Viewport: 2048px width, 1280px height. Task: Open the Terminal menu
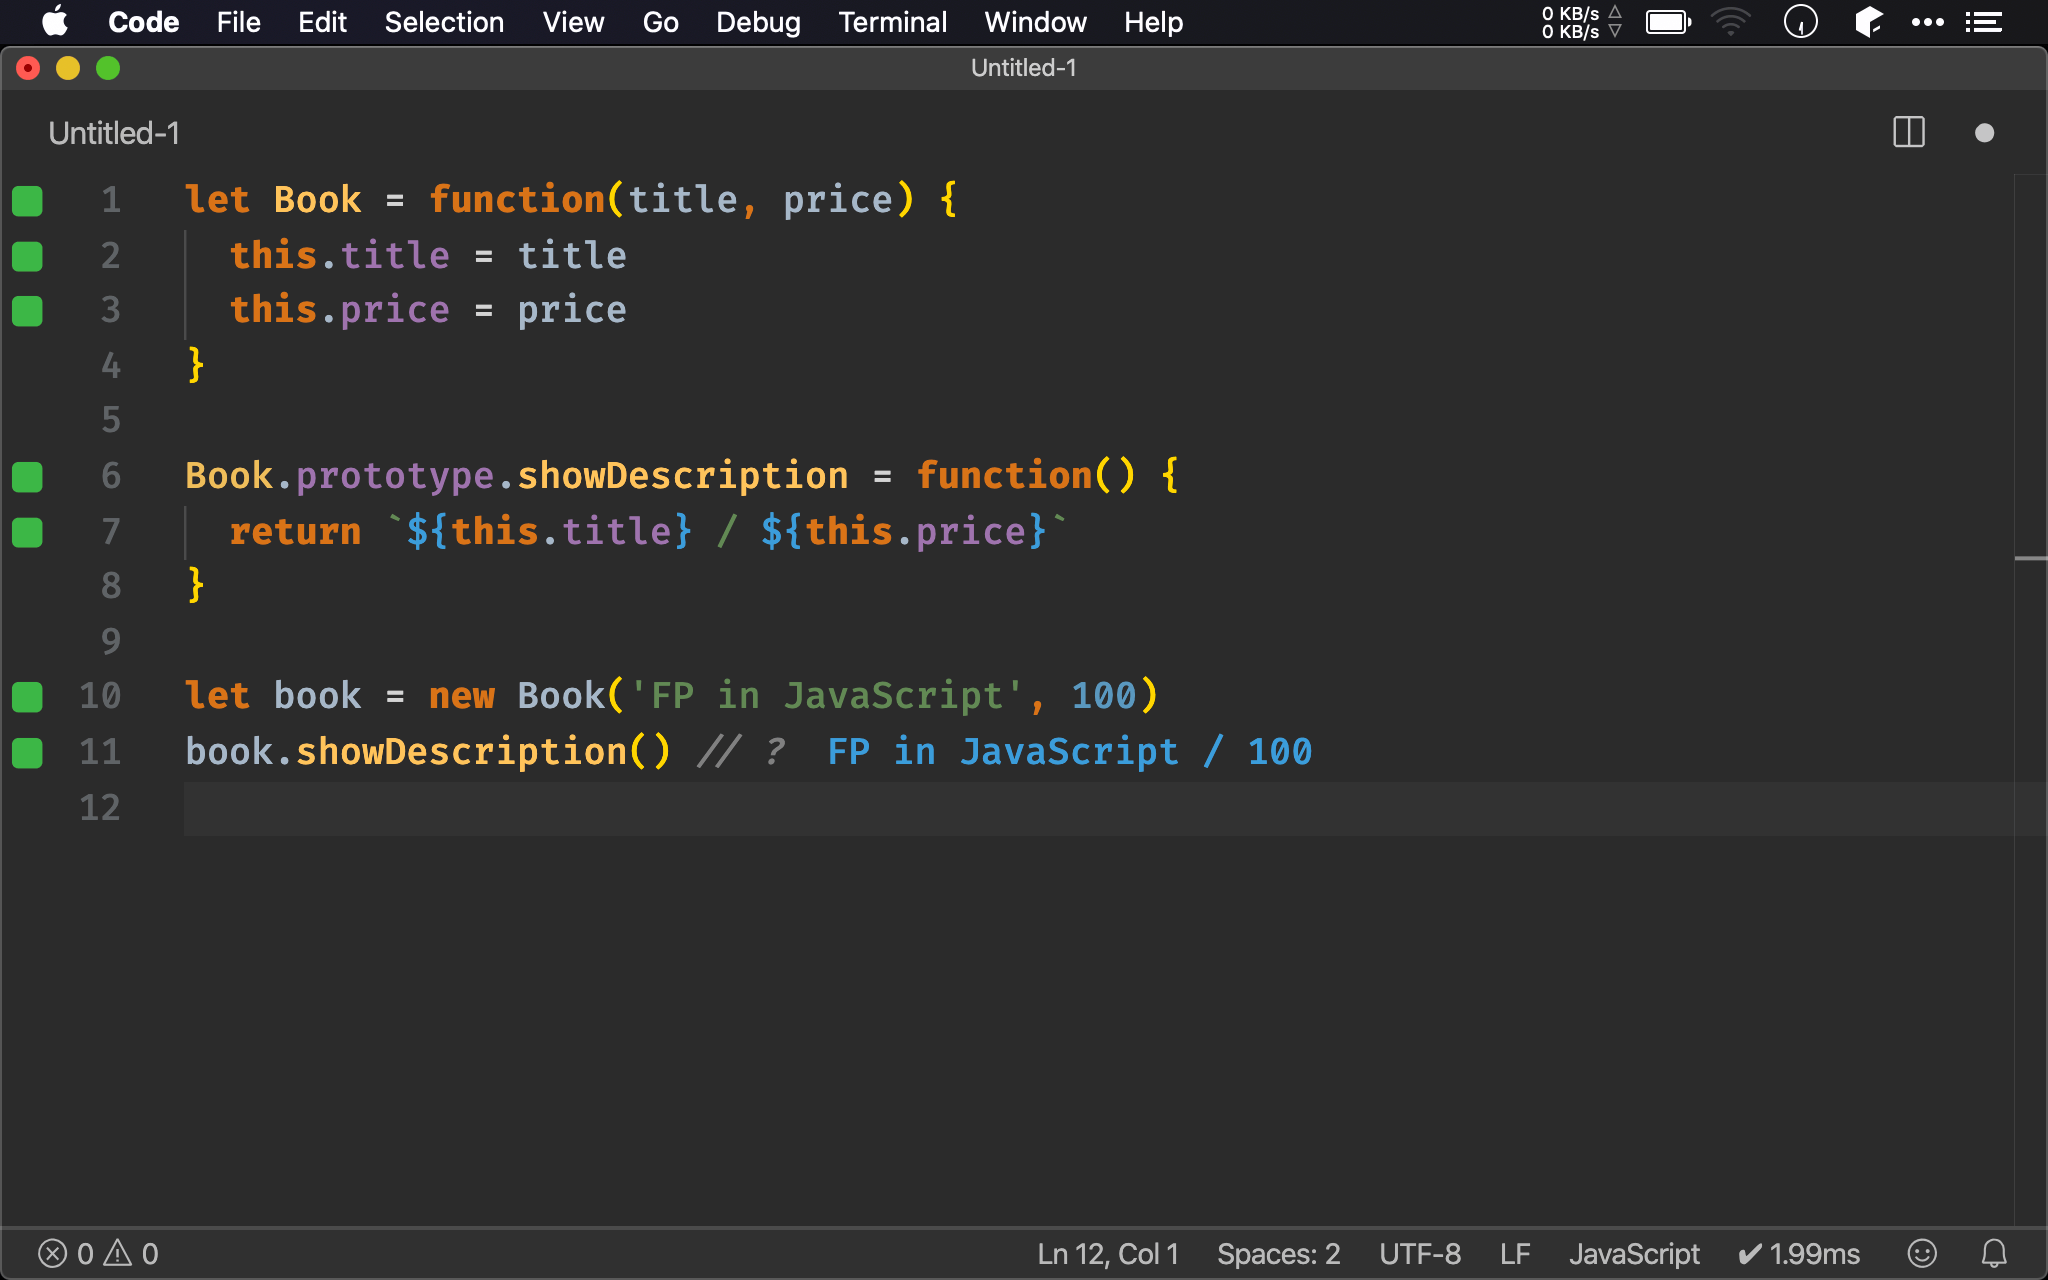(x=891, y=22)
